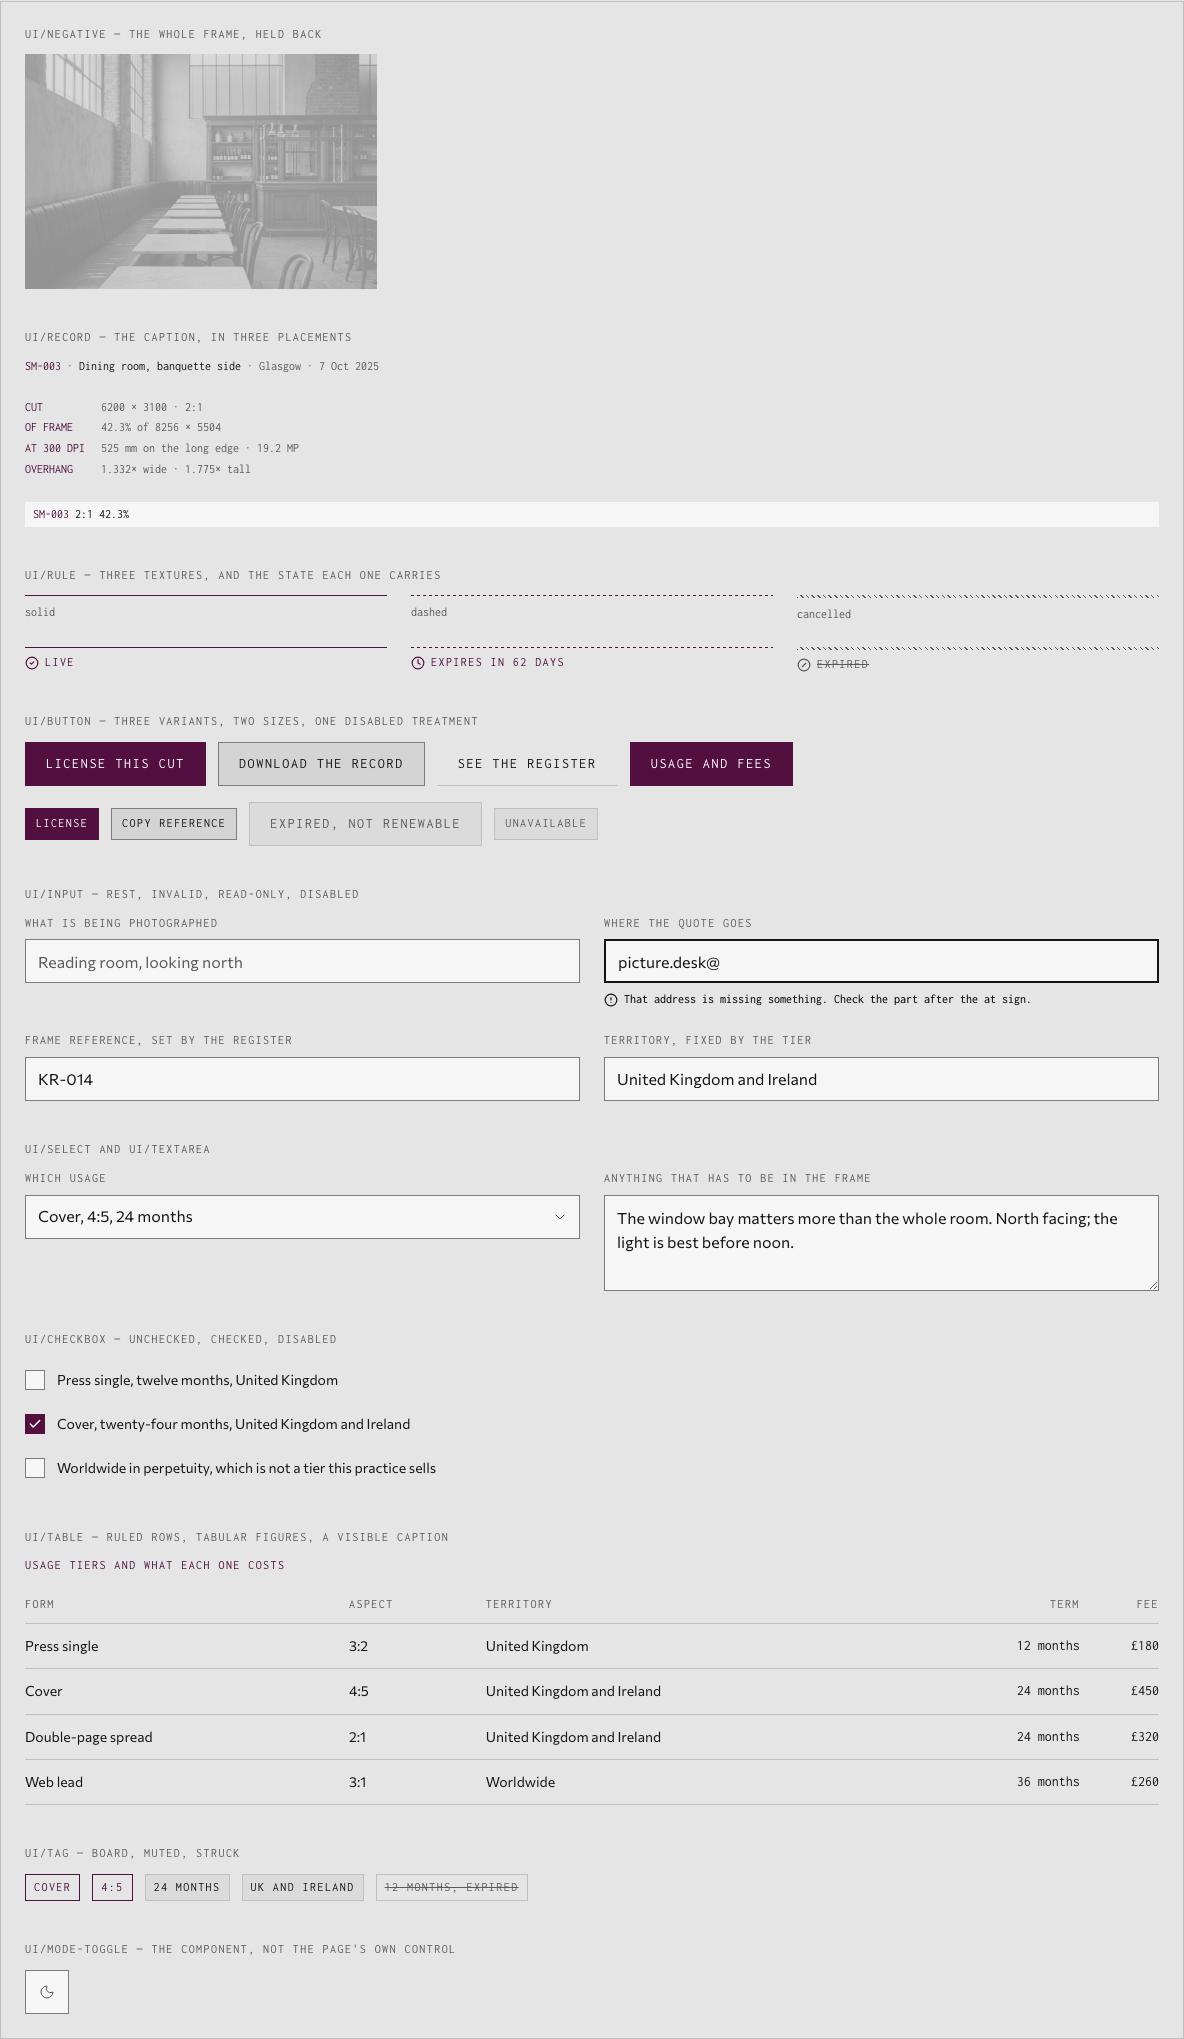Click the small License button

62,824
